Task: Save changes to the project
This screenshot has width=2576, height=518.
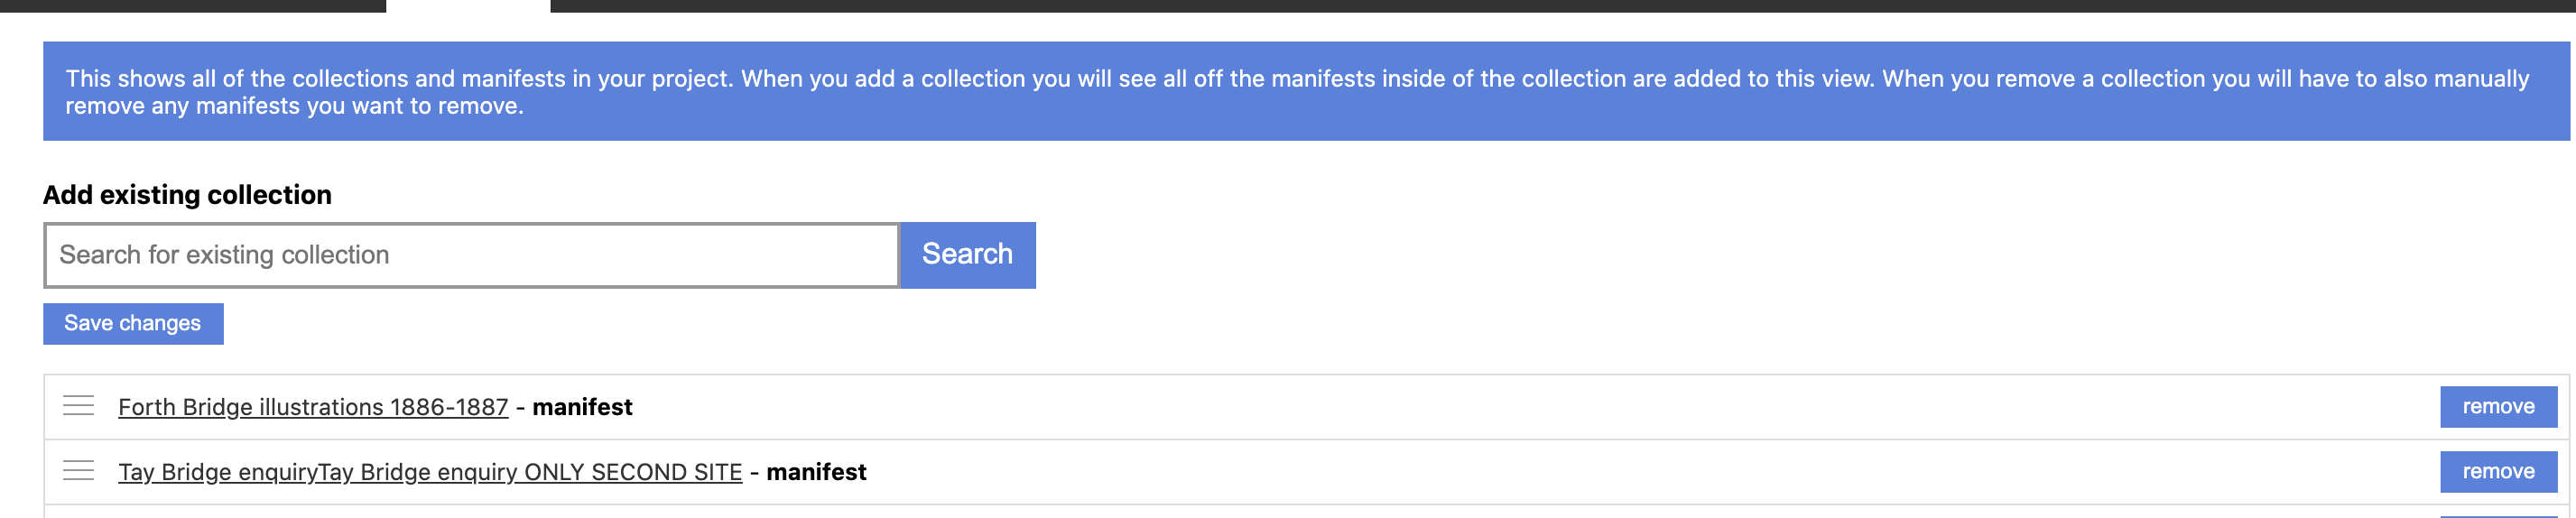Action: coord(133,324)
